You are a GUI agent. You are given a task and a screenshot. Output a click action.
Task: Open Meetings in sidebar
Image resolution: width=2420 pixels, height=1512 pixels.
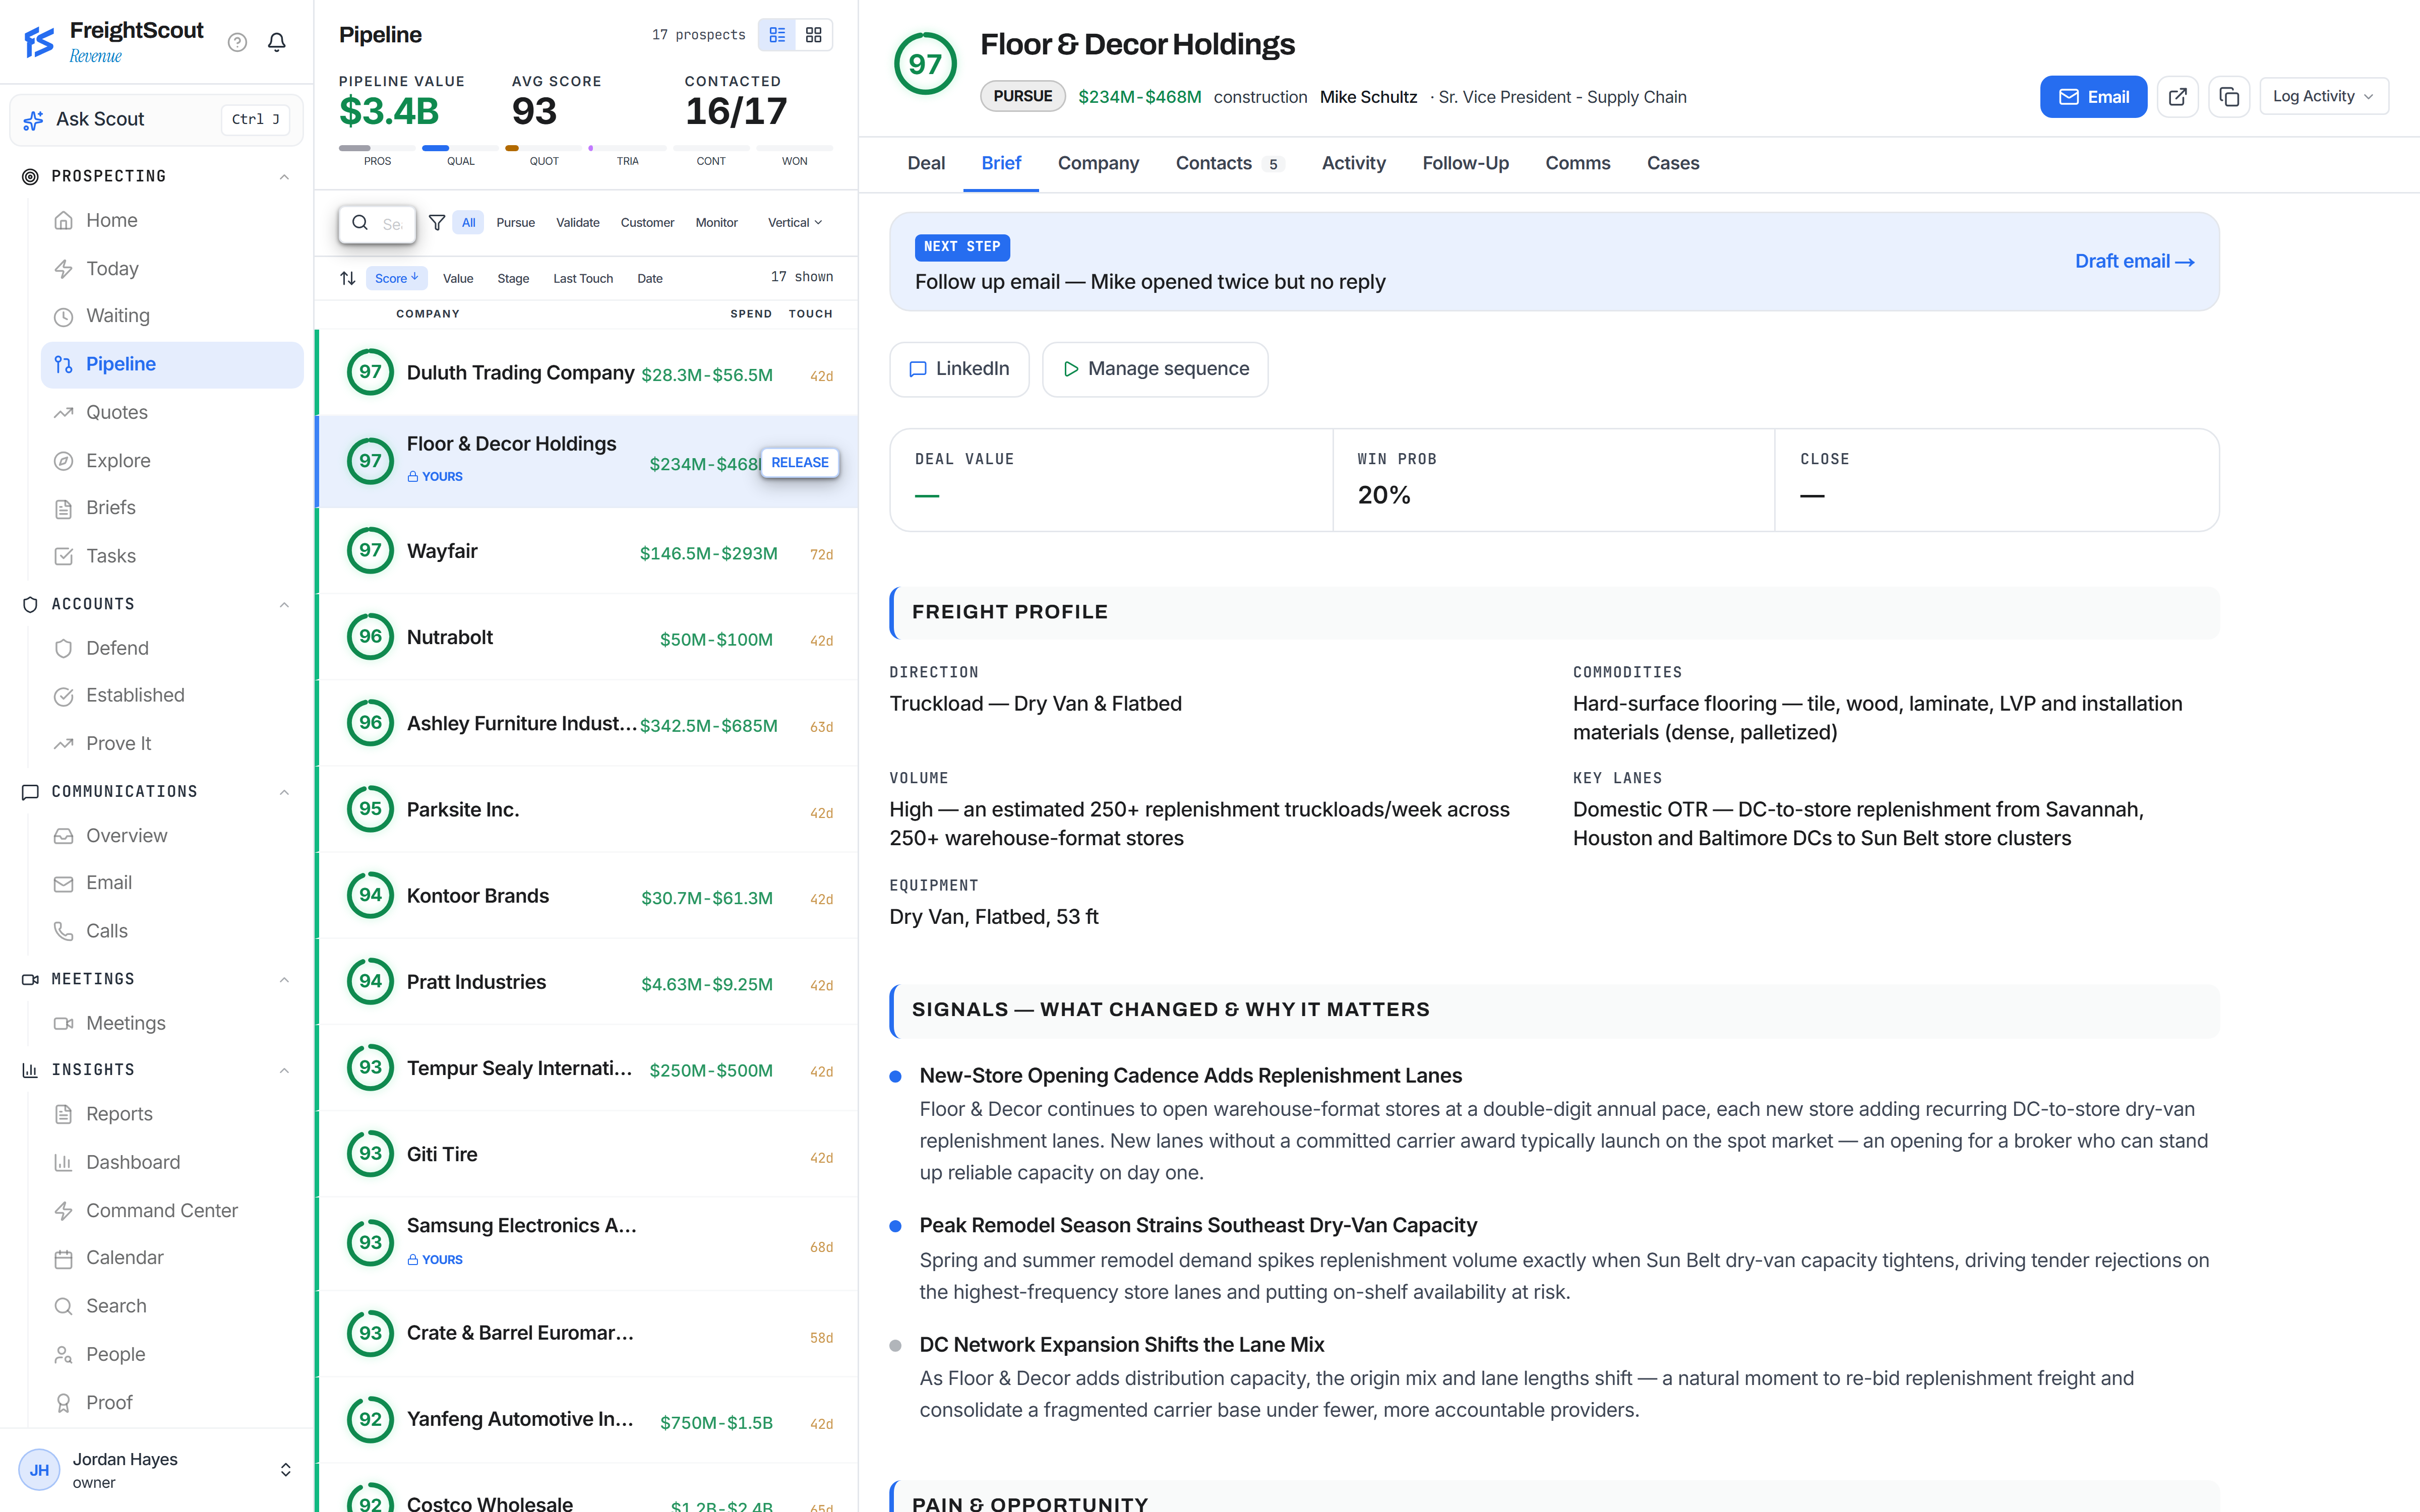click(172, 1023)
